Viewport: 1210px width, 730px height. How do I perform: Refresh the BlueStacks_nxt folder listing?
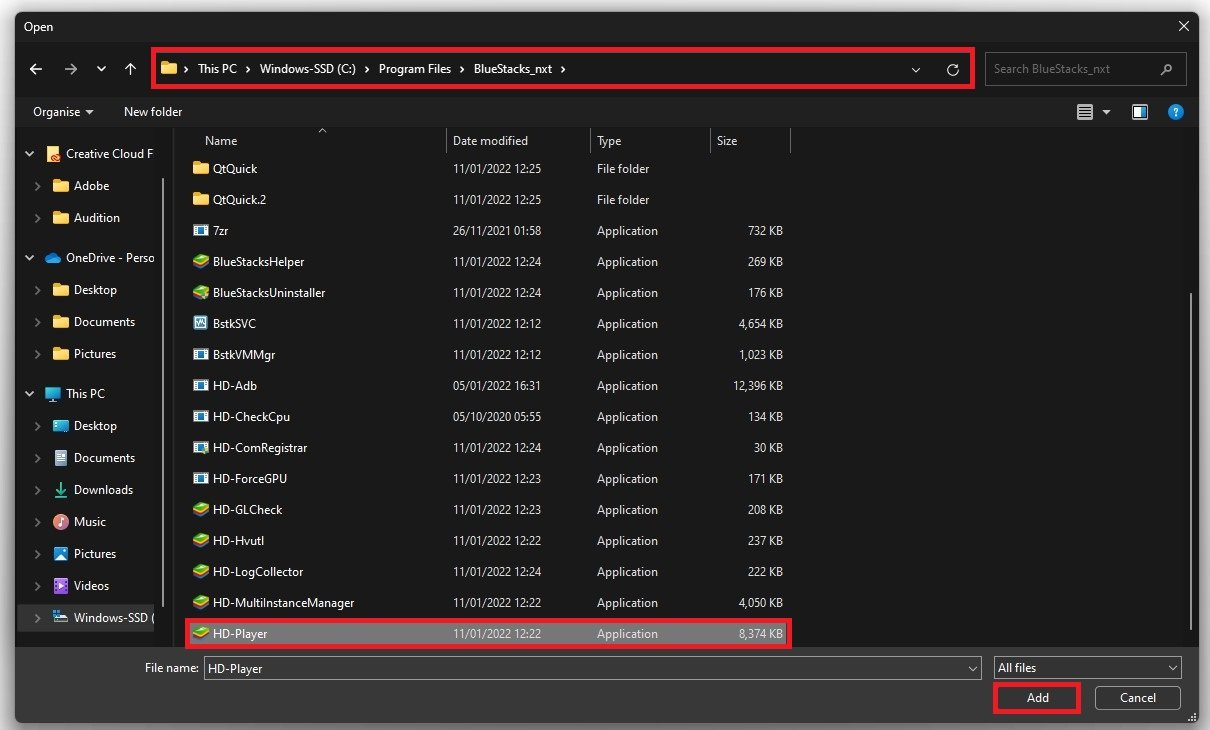[x=952, y=70]
